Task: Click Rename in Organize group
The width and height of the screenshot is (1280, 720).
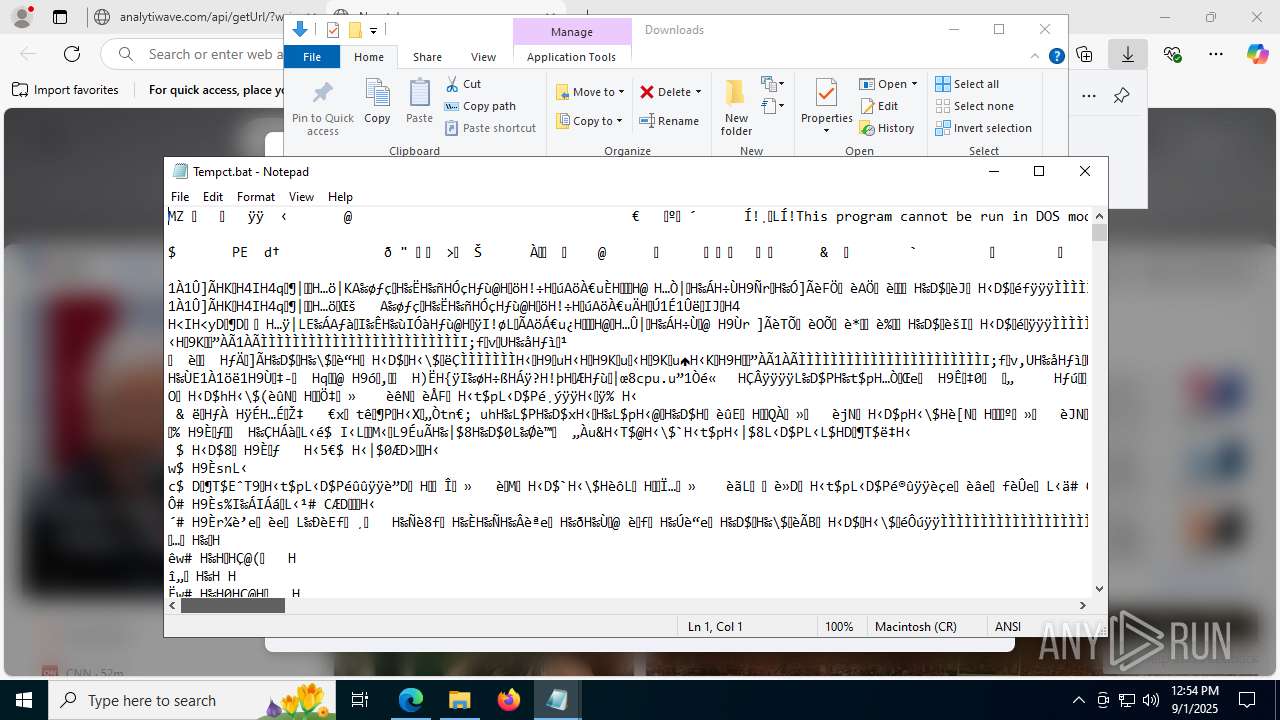Action: click(669, 121)
